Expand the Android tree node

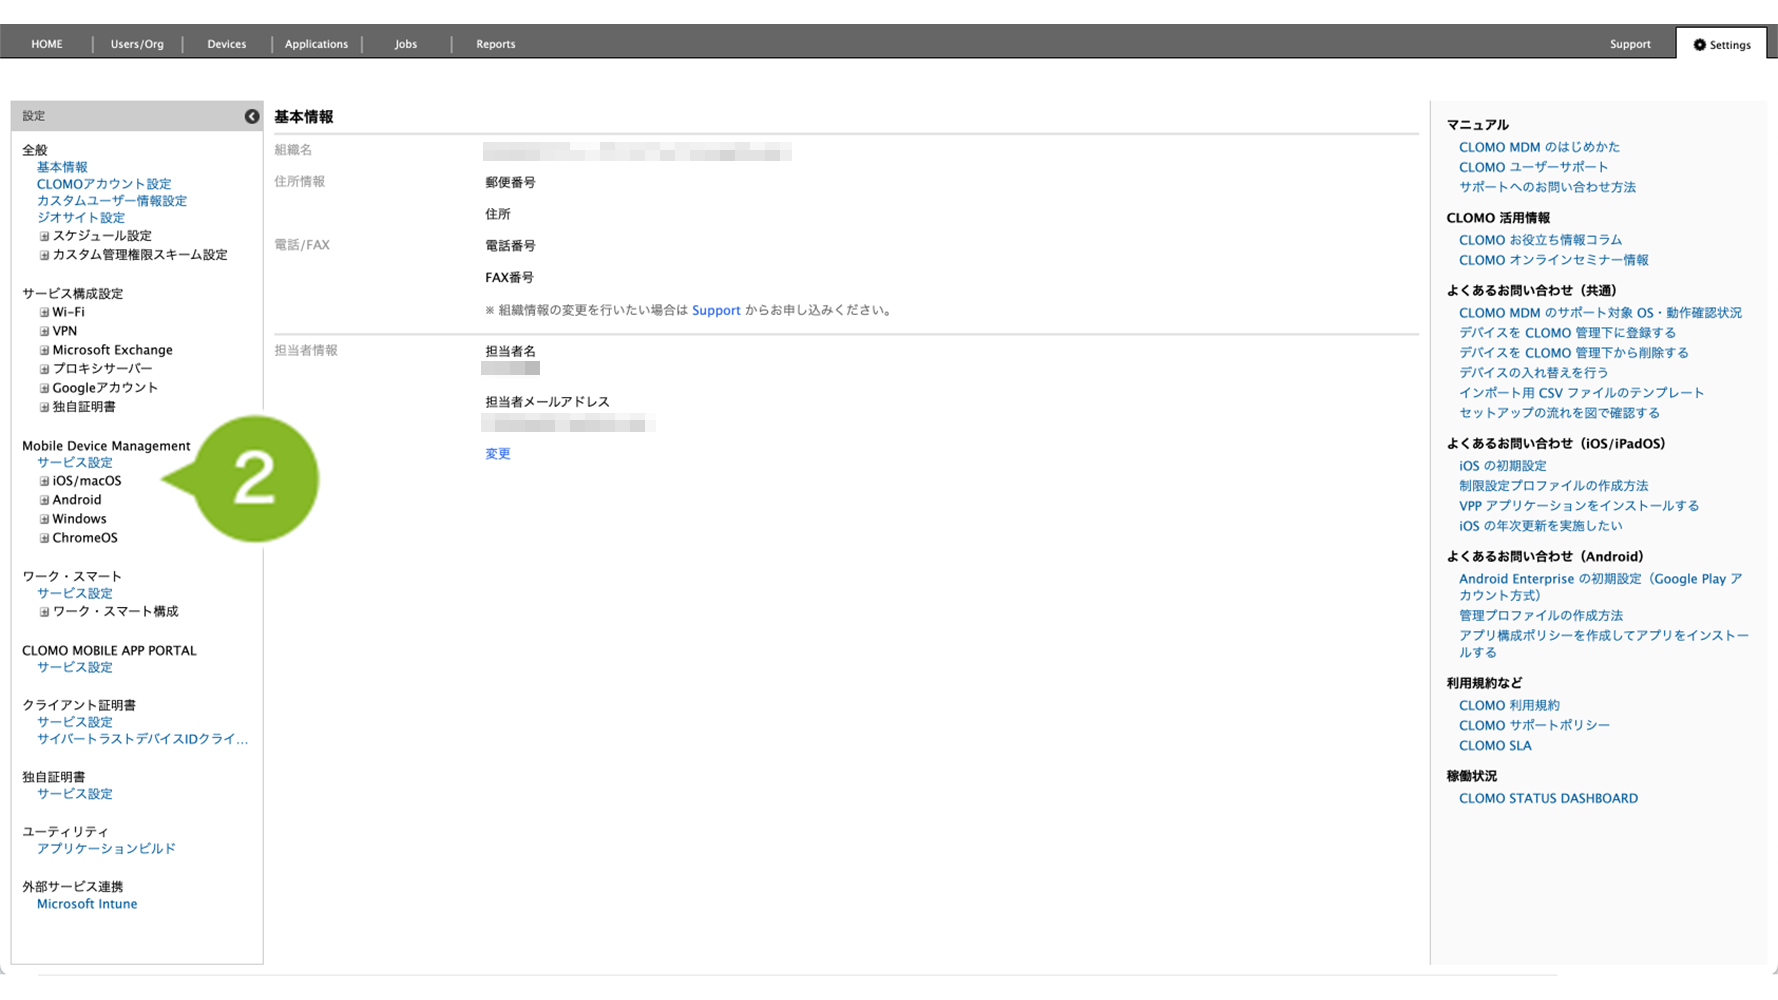tap(44, 500)
